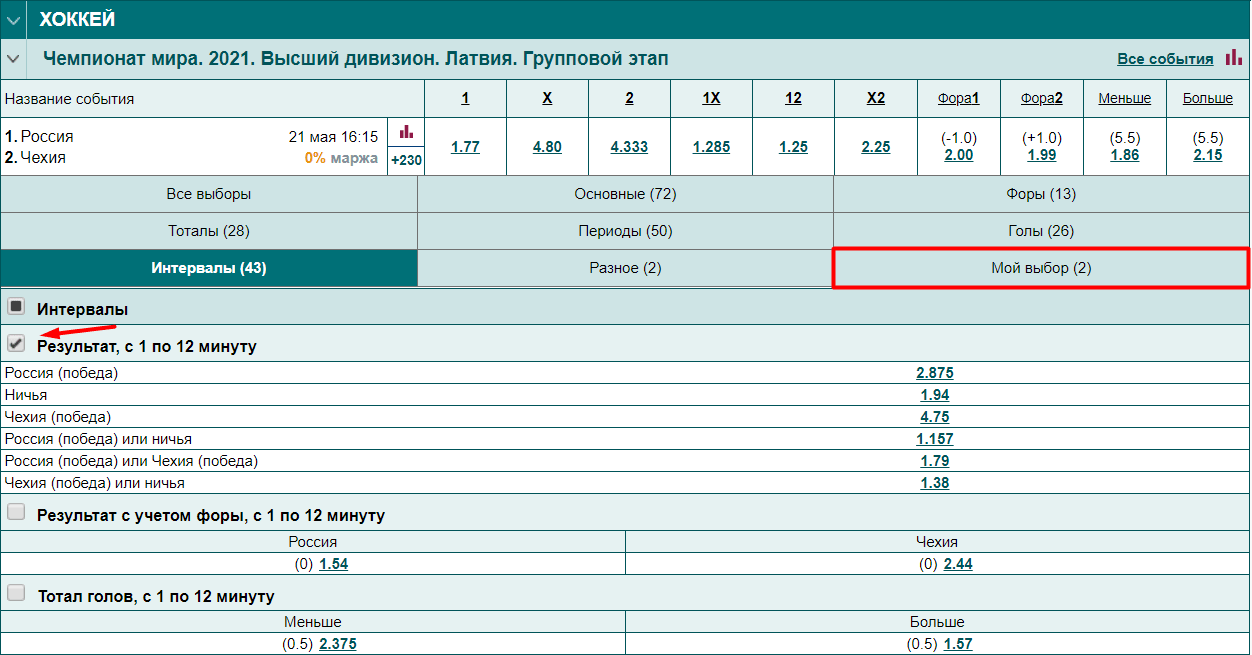Select the Интервалы (43) tab
This screenshot has width=1252, height=655.
(209, 268)
